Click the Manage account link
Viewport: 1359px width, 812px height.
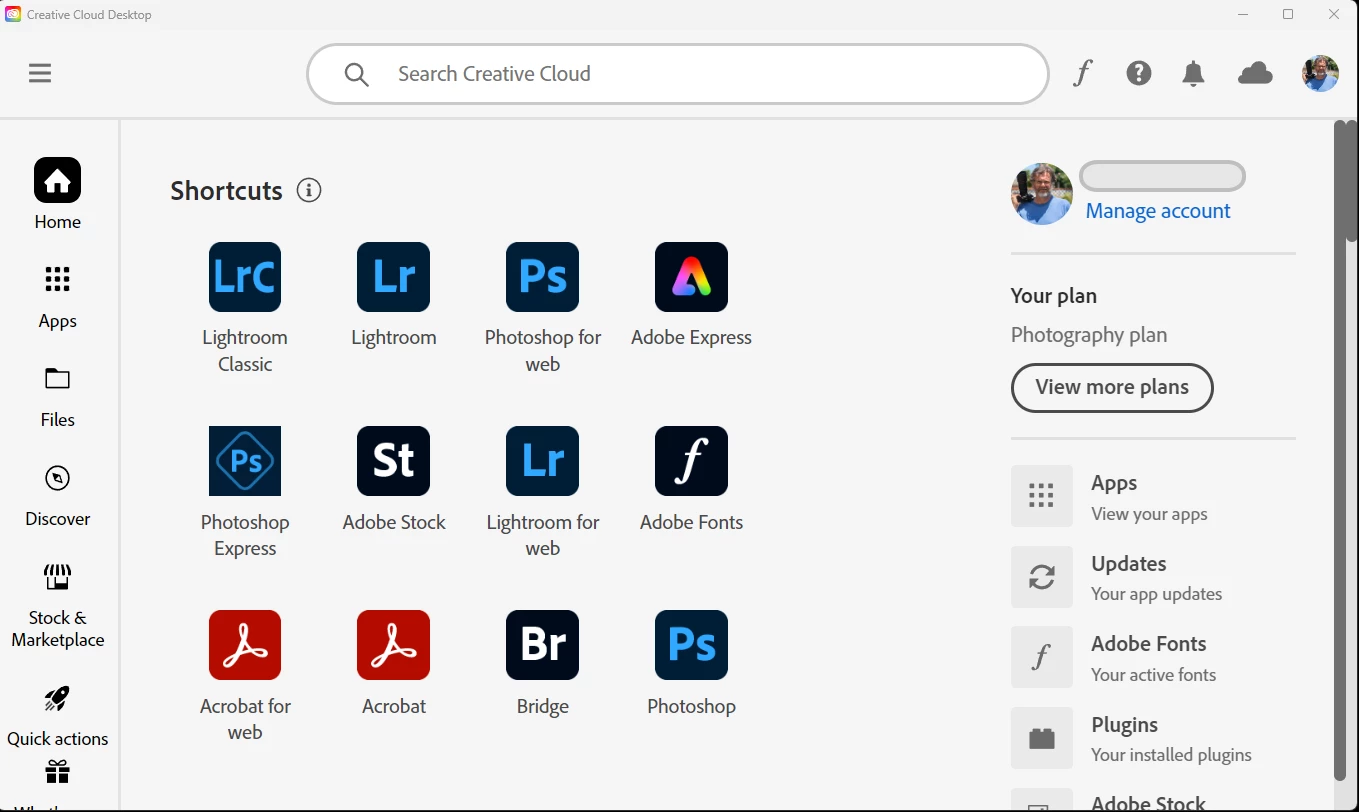point(1158,211)
